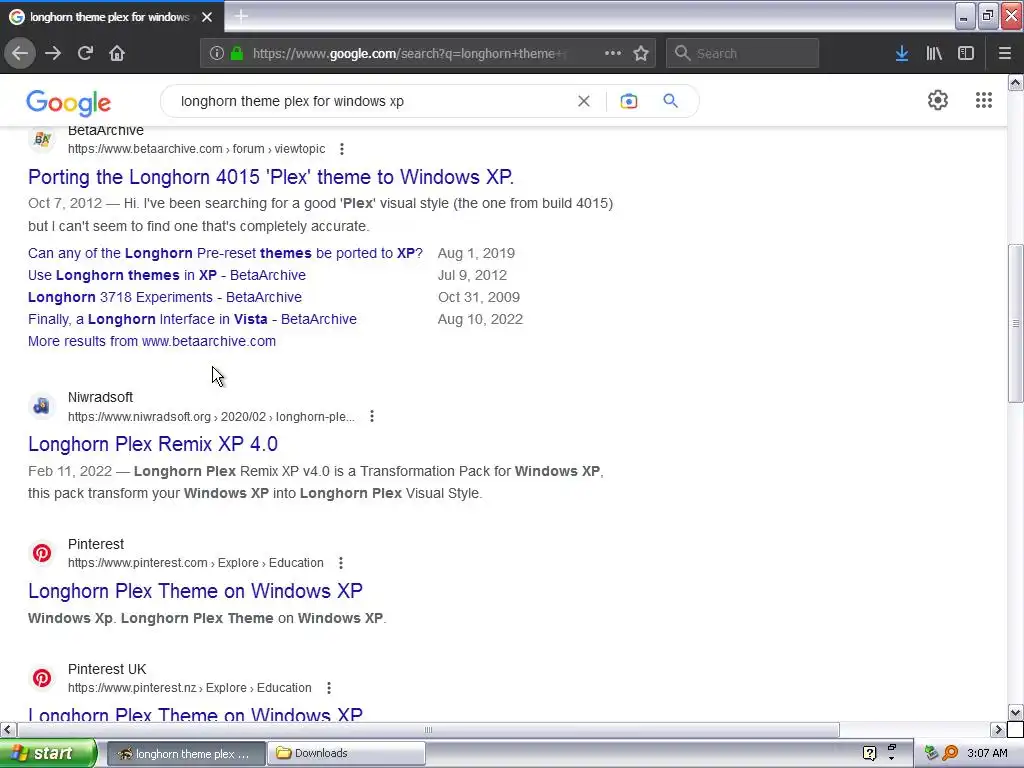Select the longhorn theme plex browser tab
Viewport: 1024px width, 768px height.
coord(111,17)
